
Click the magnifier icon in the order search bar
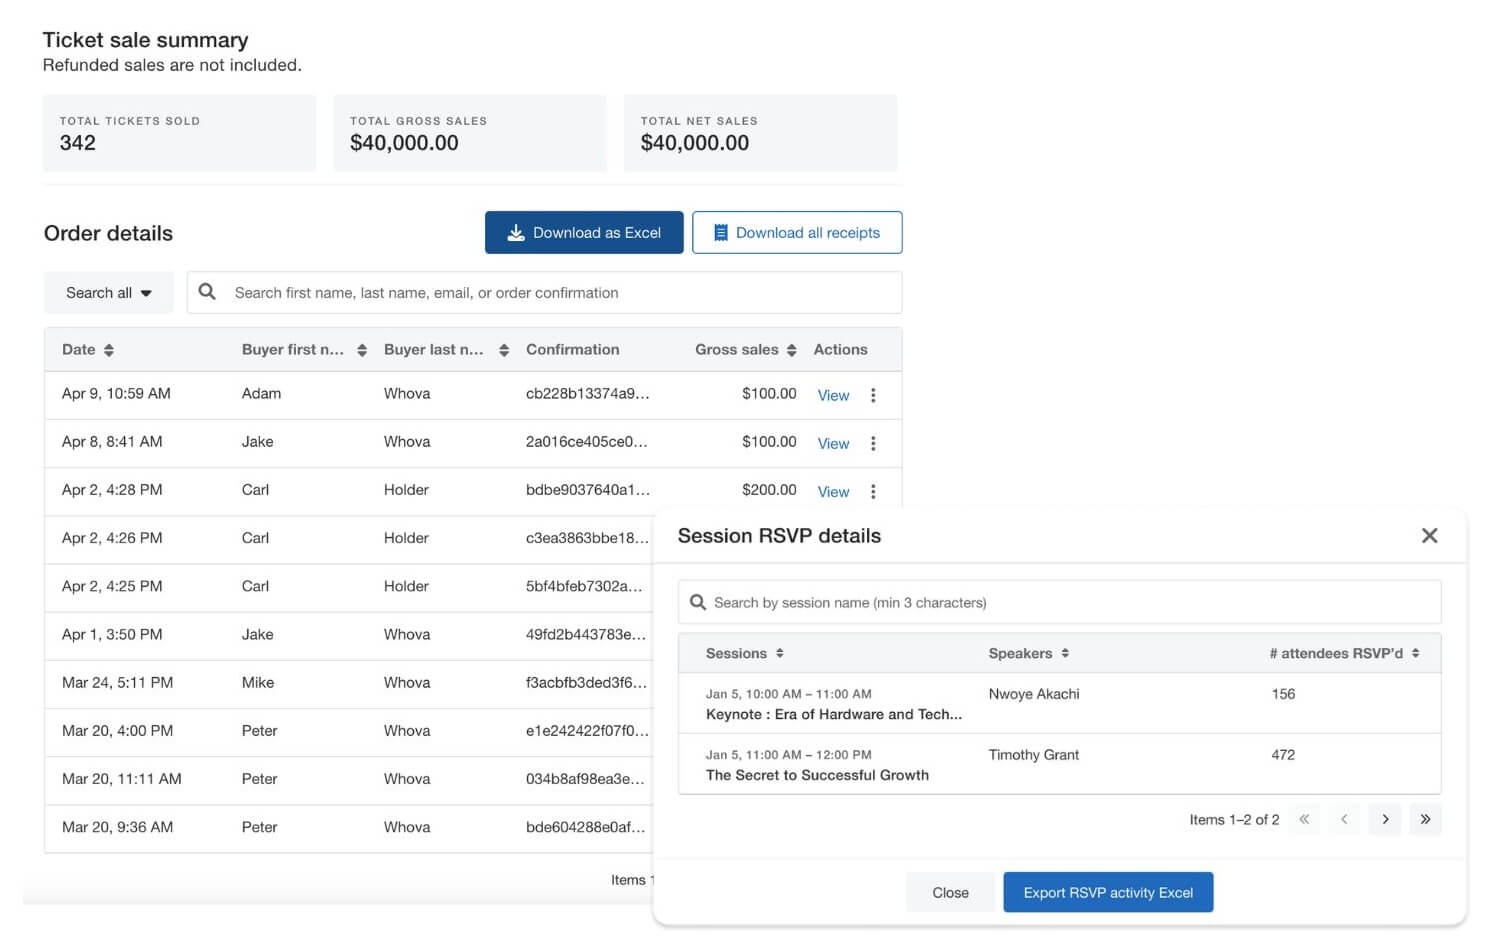click(207, 292)
